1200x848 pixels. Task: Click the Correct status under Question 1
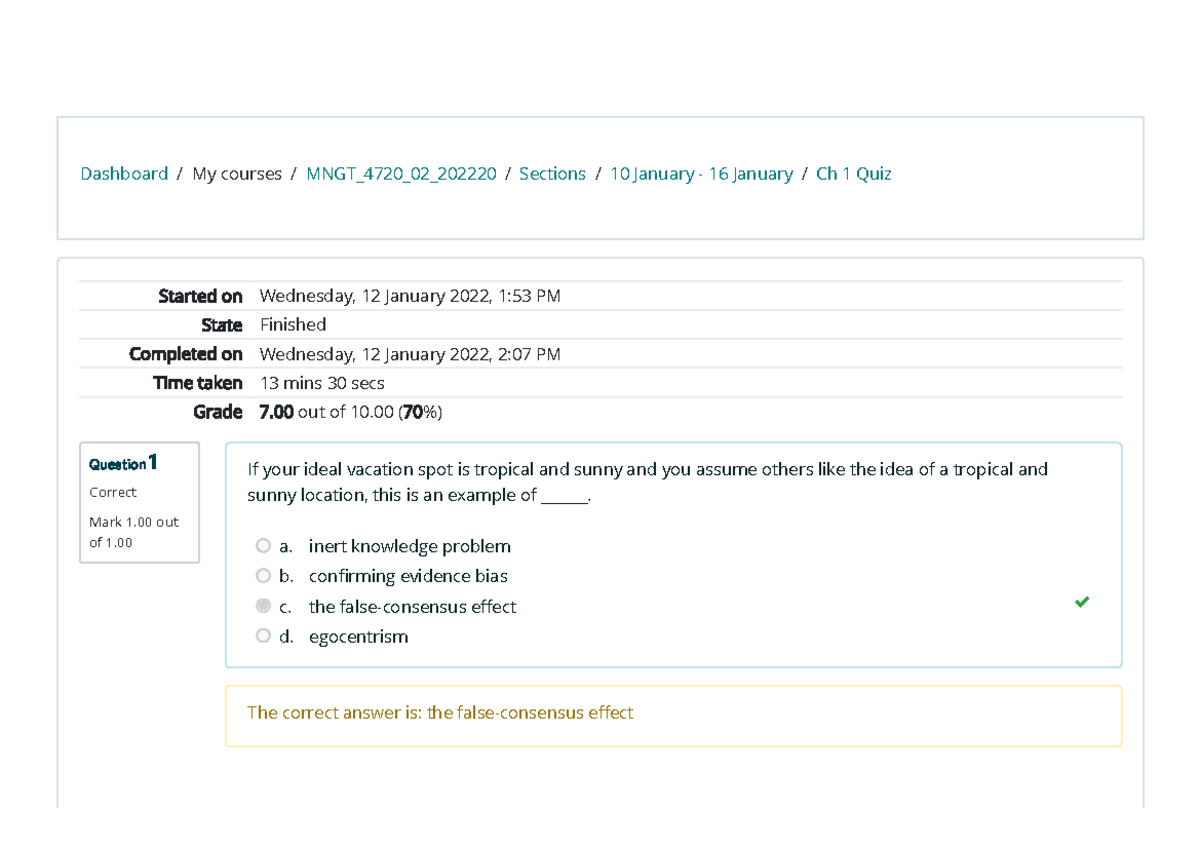111,491
